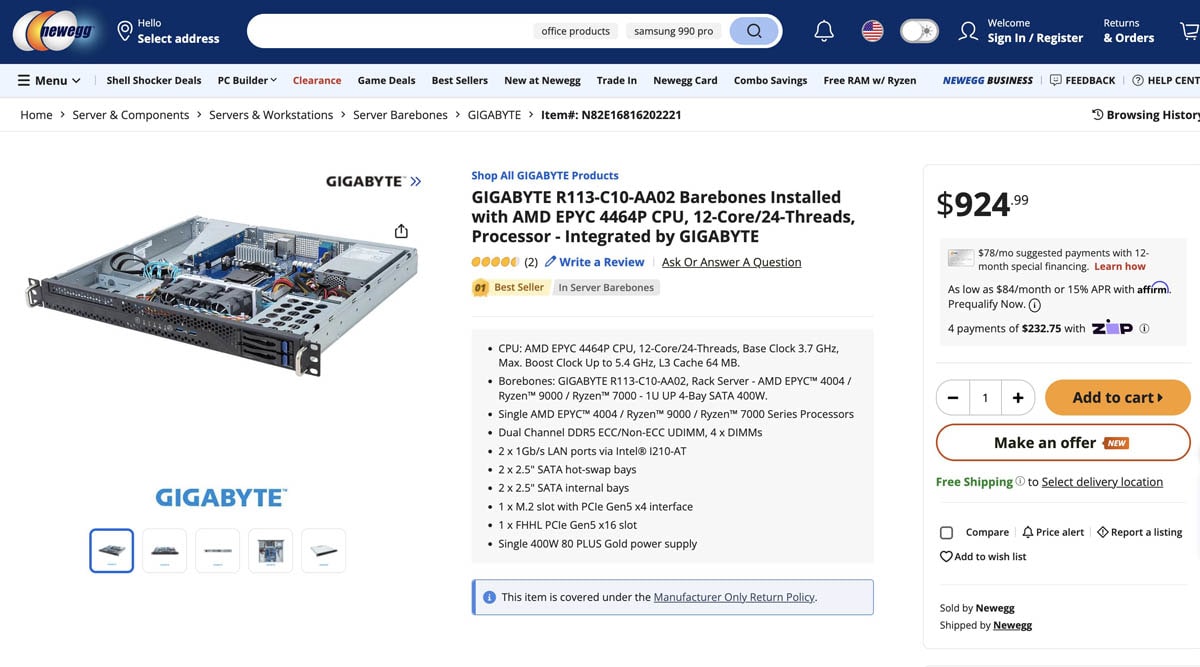Open Manufacturer Only Return Policy link
The height and width of the screenshot is (667, 1200).
734,597
